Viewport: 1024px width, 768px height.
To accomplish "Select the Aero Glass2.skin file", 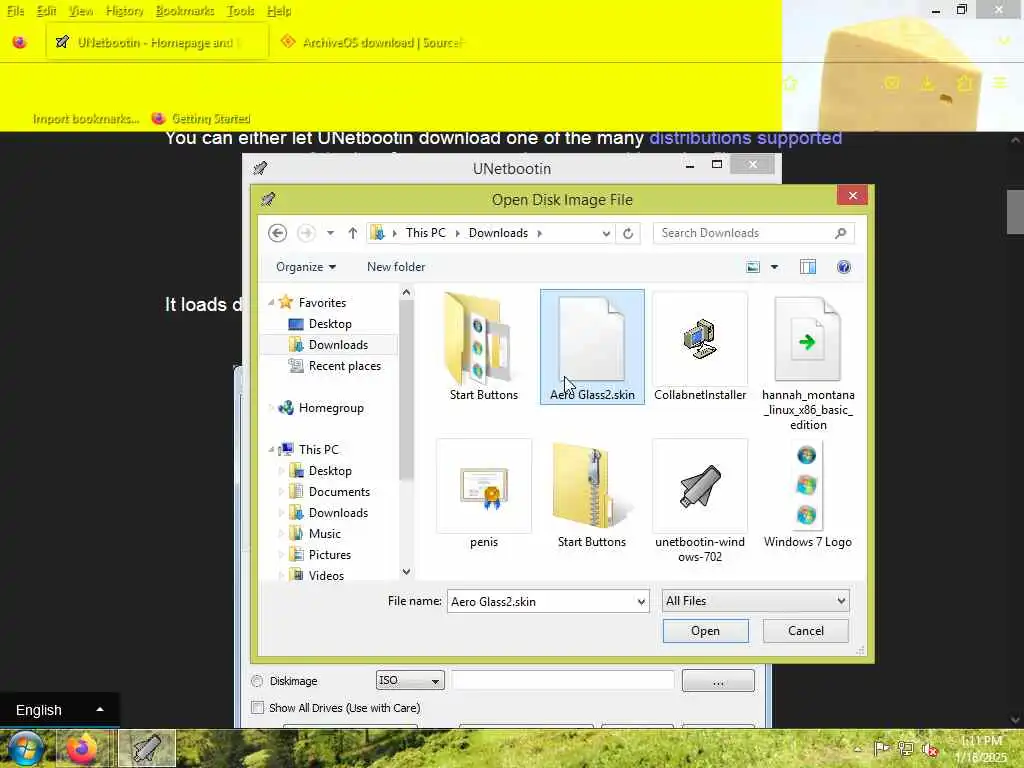I will pyautogui.click(x=592, y=347).
